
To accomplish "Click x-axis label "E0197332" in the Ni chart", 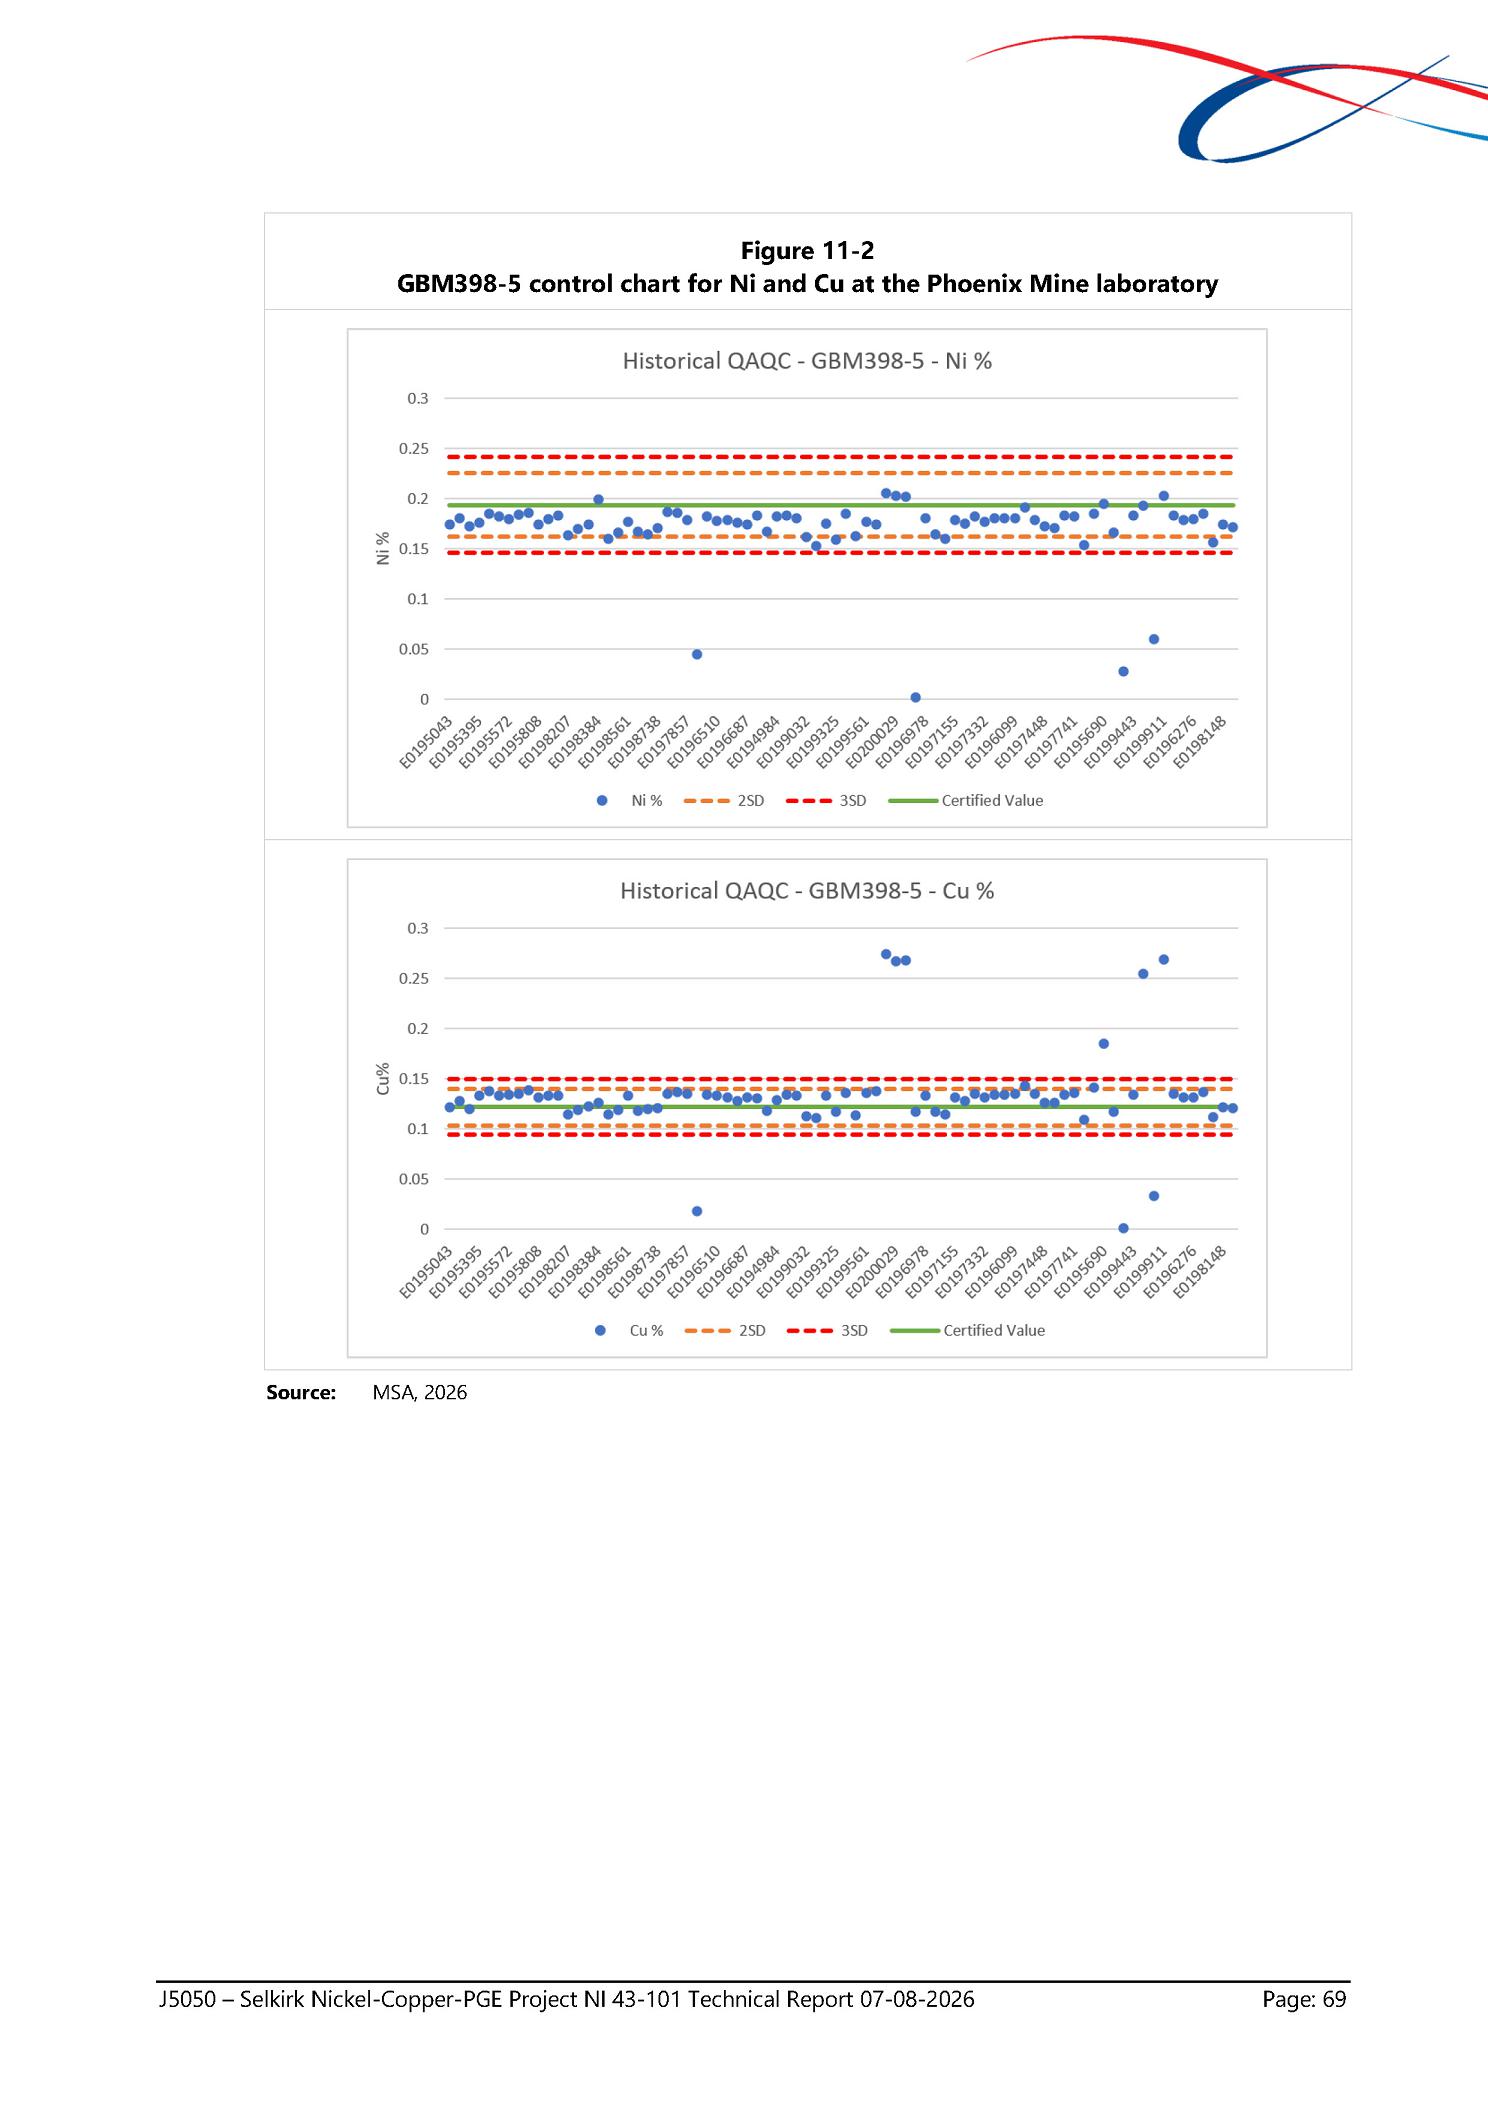I will pyautogui.click(x=961, y=741).
